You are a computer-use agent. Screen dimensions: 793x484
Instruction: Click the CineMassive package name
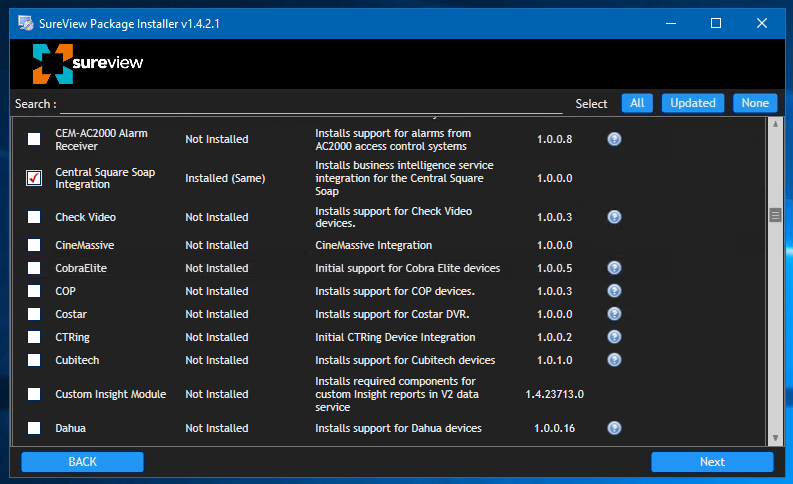click(85, 245)
